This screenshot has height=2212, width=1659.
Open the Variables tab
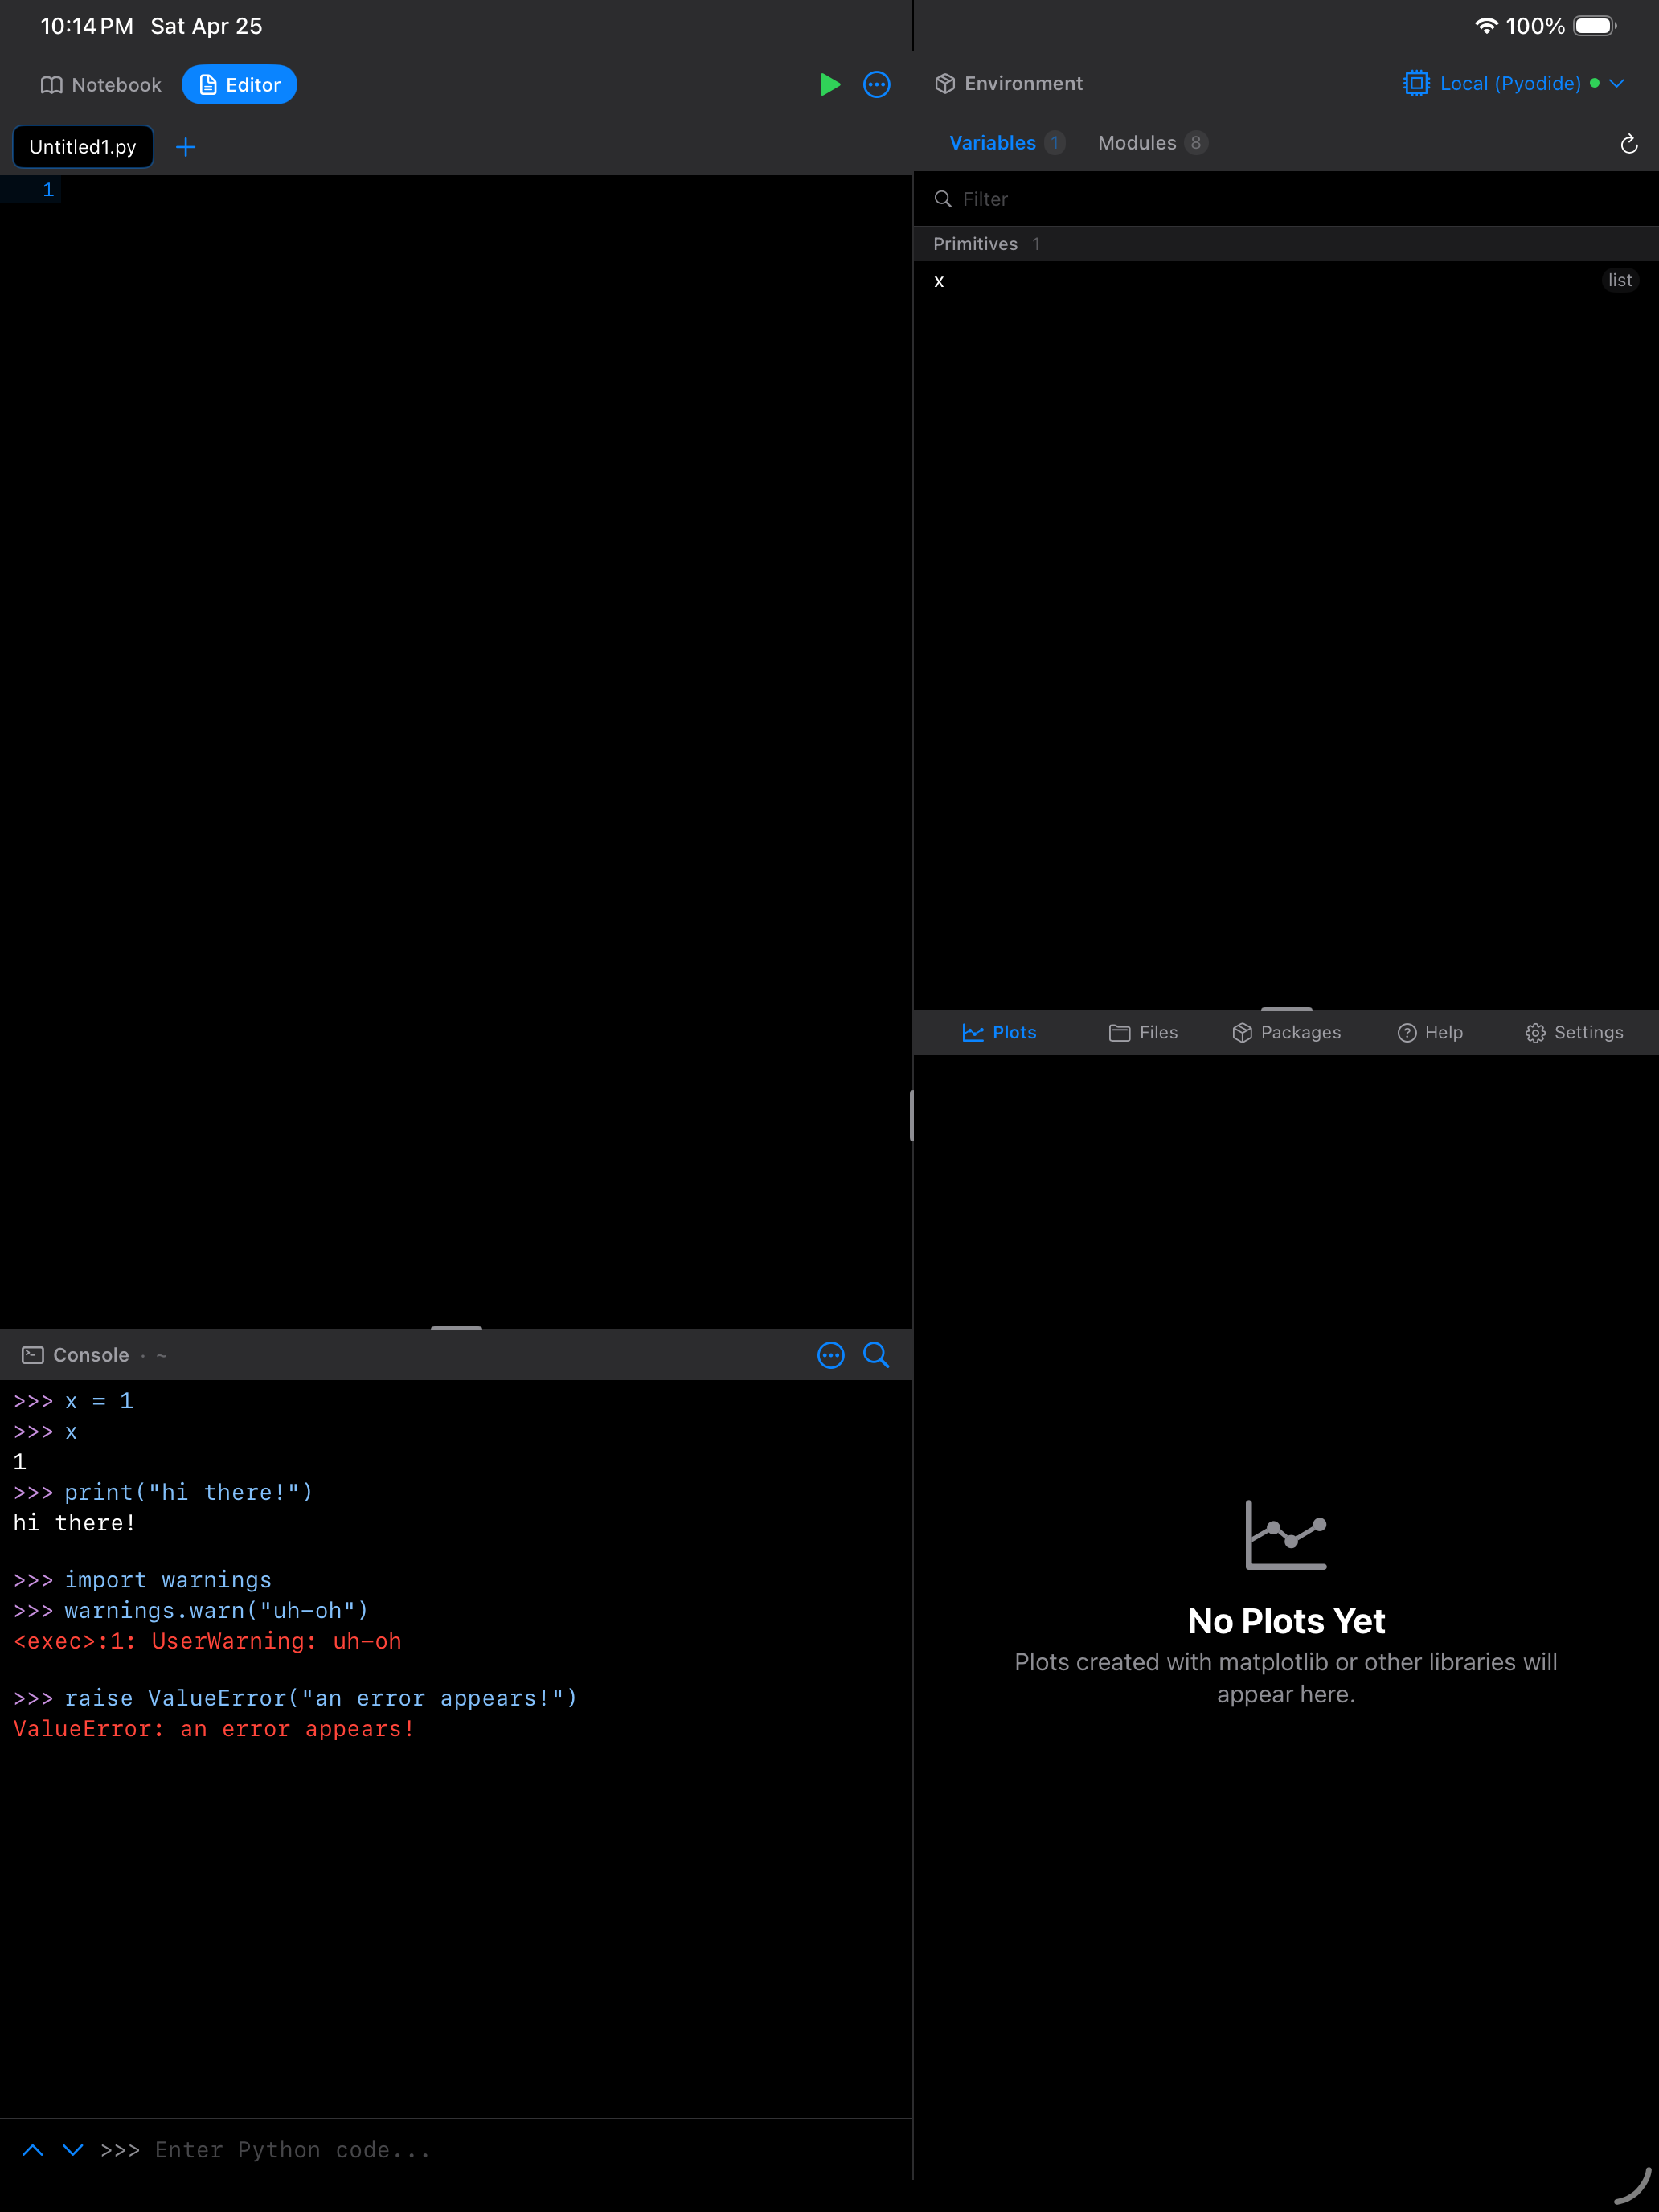pyautogui.click(x=1006, y=143)
